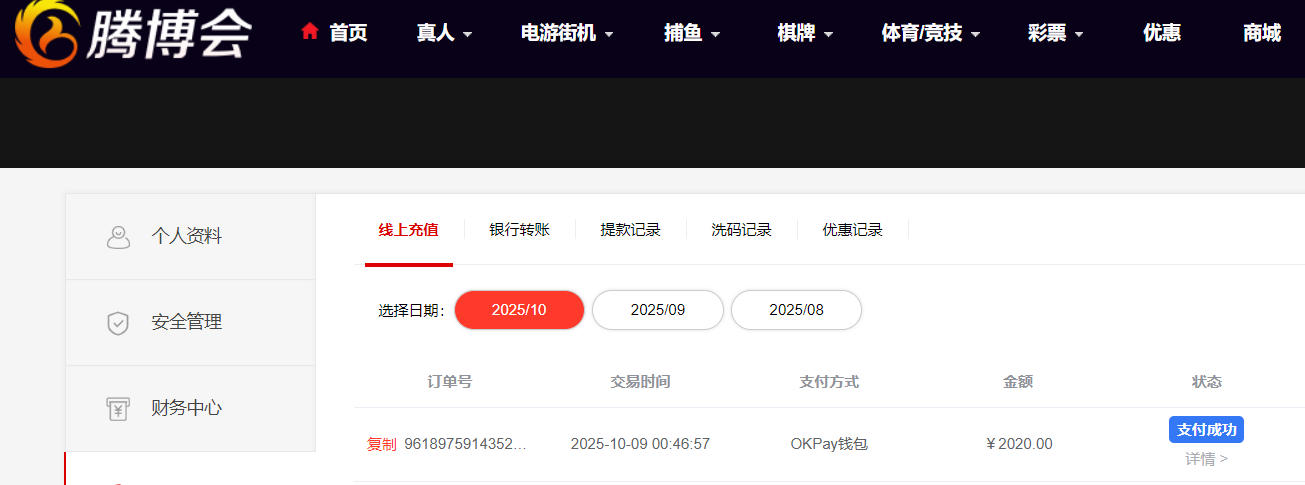Expand the 捕鱼 navigation dropdown
Viewport: 1305px width, 485px height.
(x=692, y=33)
